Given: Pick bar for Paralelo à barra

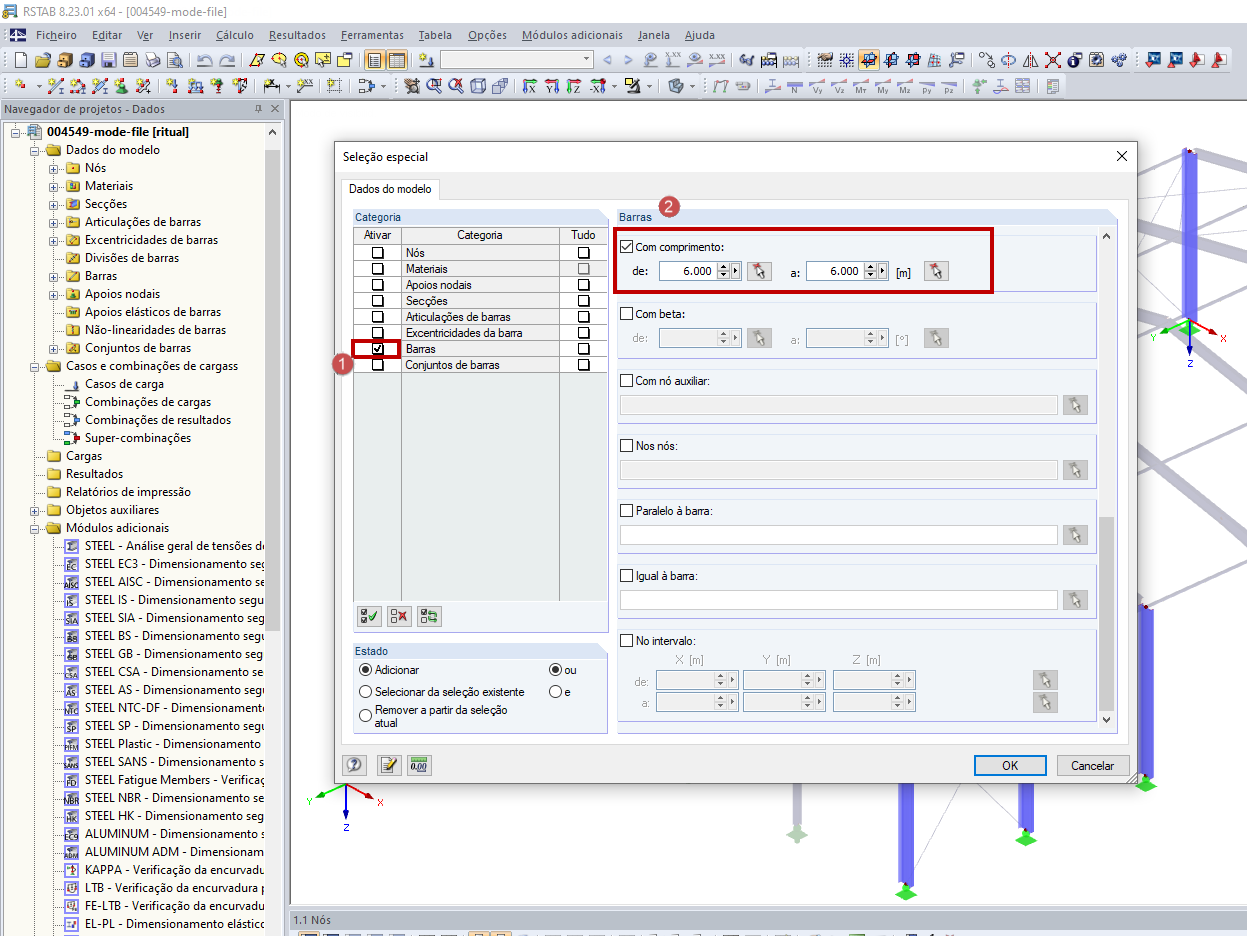Looking at the screenshot, I should pos(1075,535).
